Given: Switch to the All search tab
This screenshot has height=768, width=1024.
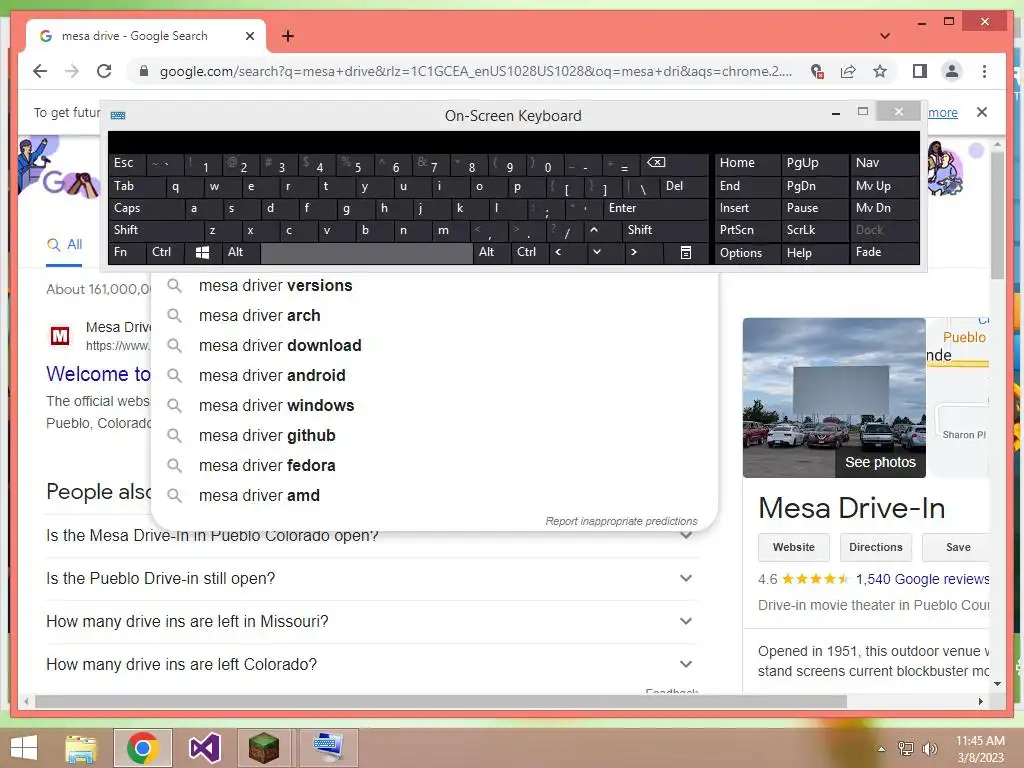Looking at the screenshot, I should [x=65, y=244].
